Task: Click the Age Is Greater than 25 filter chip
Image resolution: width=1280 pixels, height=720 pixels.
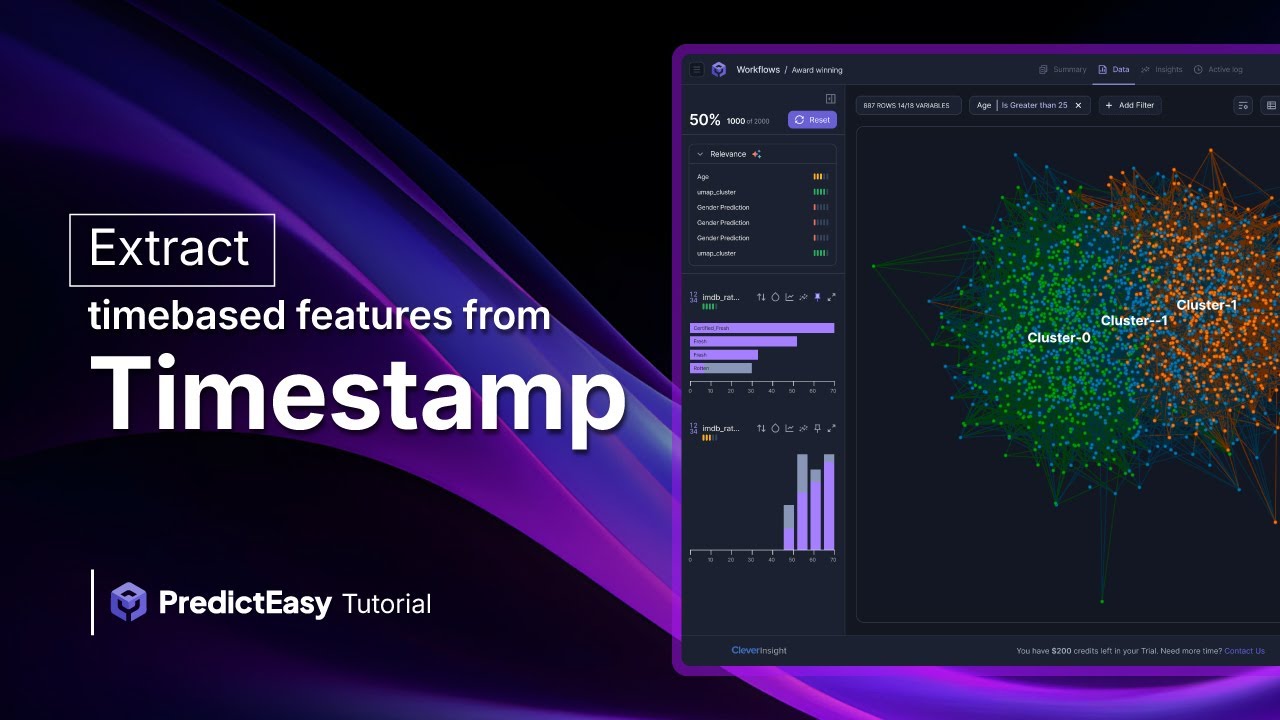Action: 1030,105
